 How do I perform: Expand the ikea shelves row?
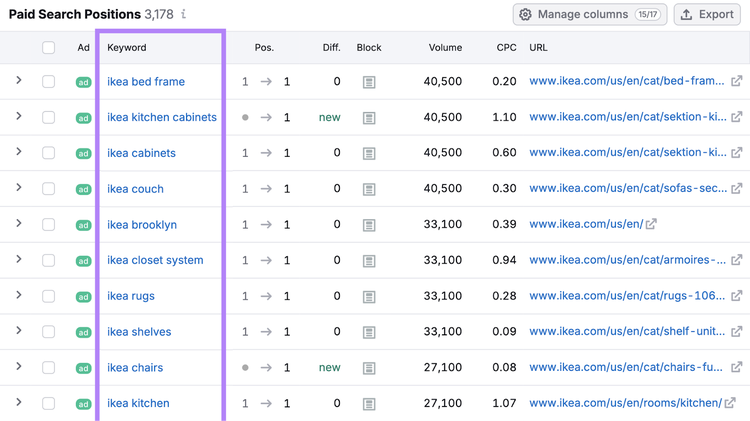tap(19, 330)
